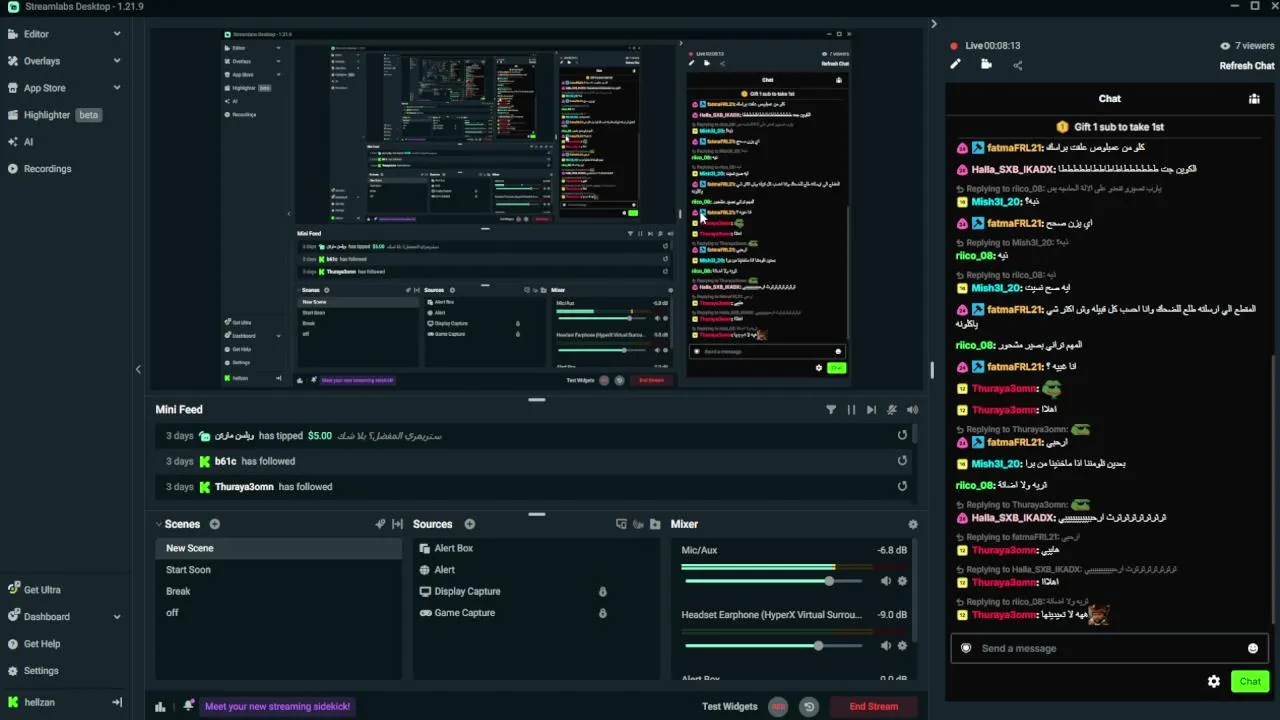The width and height of the screenshot is (1280, 720).
Task: Add a new source with plus icon
Action: coord(469,524)
